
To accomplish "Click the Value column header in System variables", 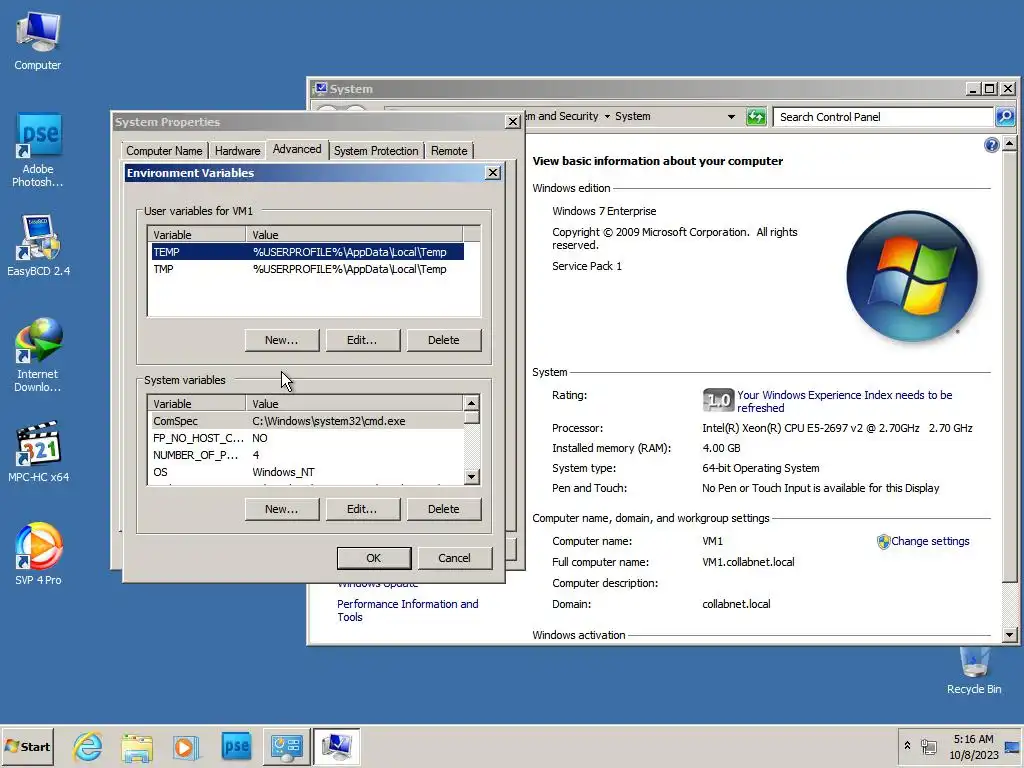I will pos(354,404).
